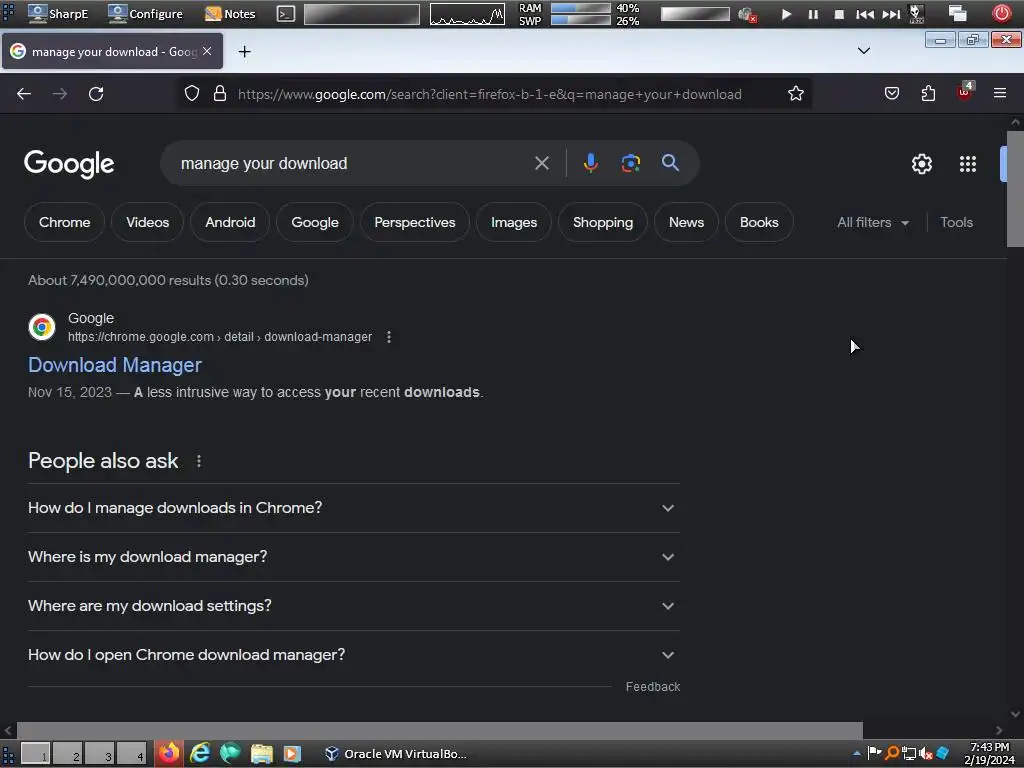Submit search with the magnifier icon
The width and height of the screenshot is (1024, 768).
pos(670,163)
